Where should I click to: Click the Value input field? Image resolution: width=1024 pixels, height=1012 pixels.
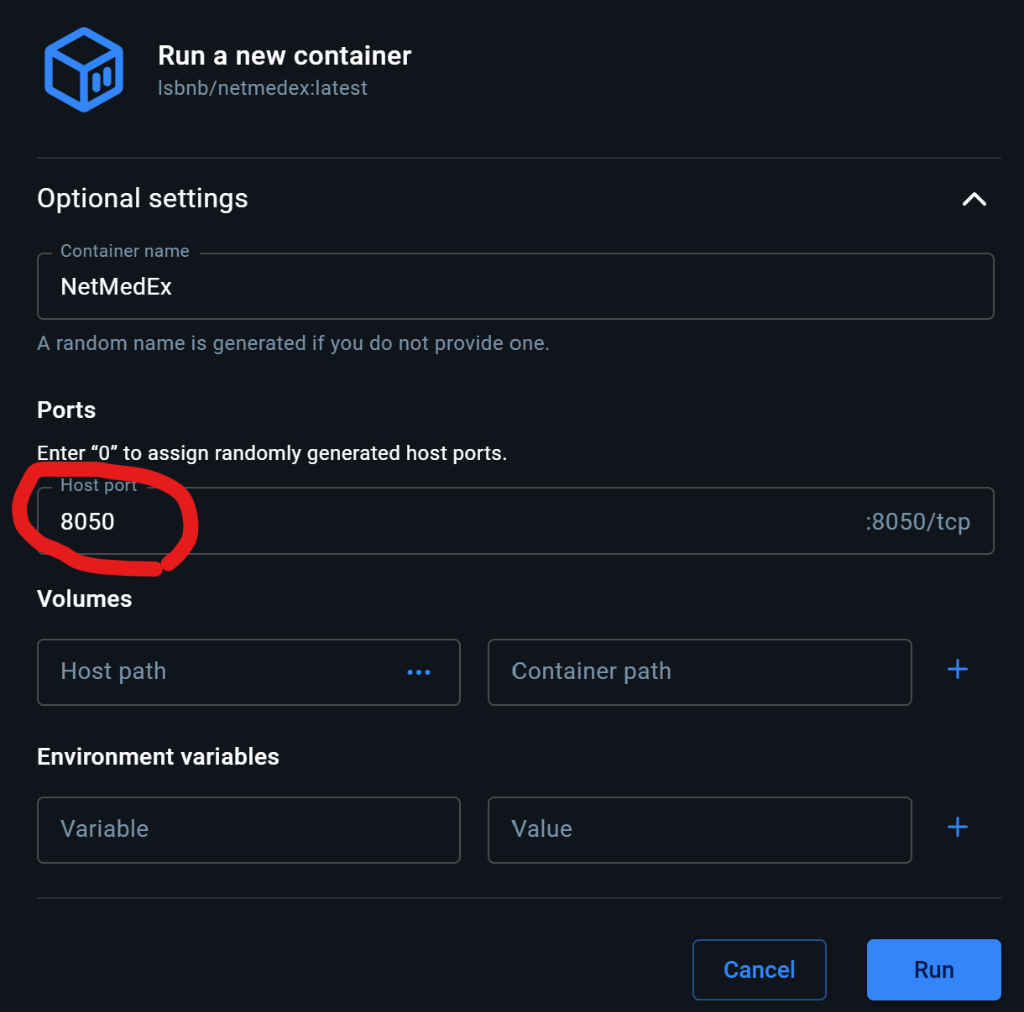pyautogui.click(x=699, y=830)
